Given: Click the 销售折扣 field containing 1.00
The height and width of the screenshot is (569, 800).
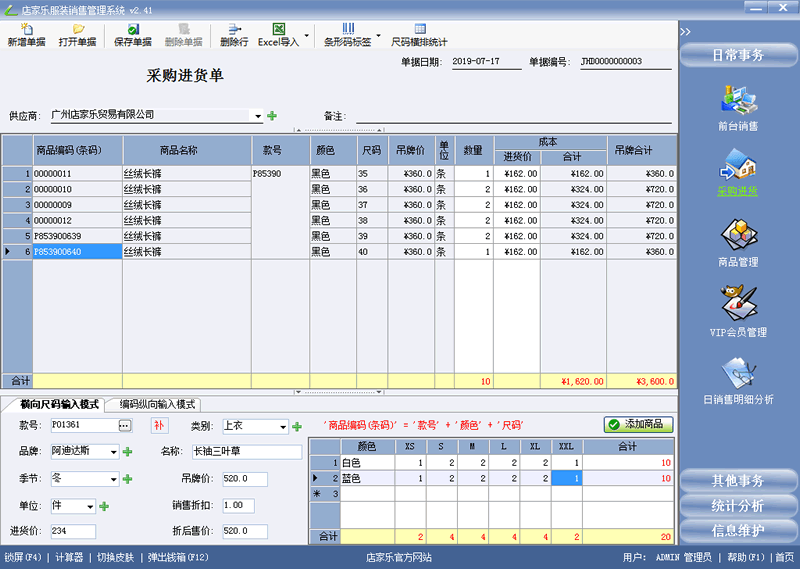Looking at the screenshot, I should 238,505.
